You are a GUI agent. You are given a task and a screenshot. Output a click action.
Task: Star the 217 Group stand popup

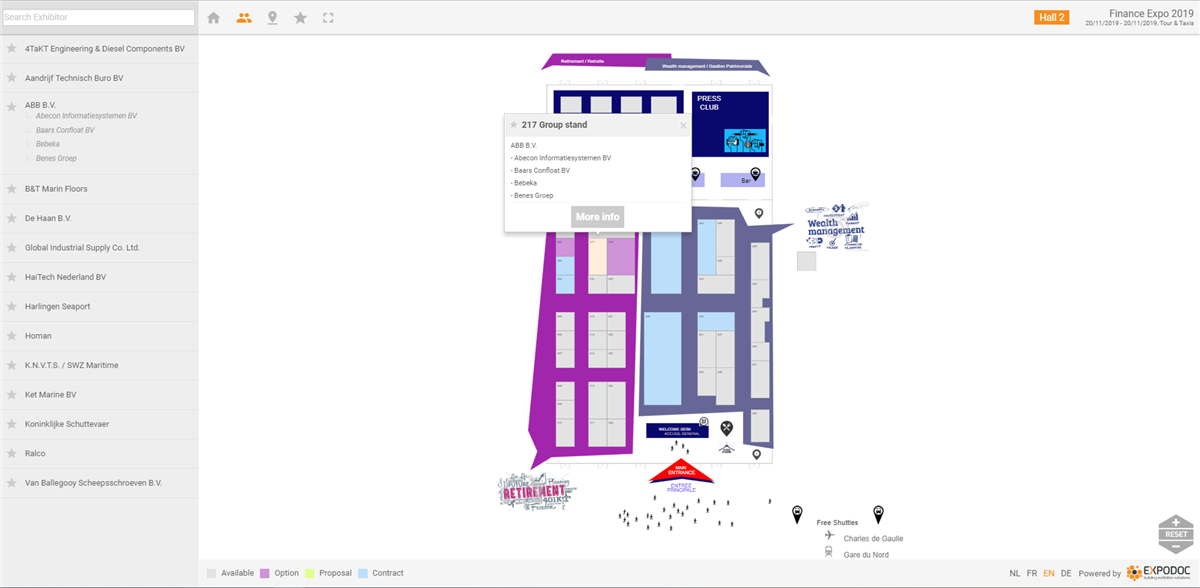click(x=514, y=125)
